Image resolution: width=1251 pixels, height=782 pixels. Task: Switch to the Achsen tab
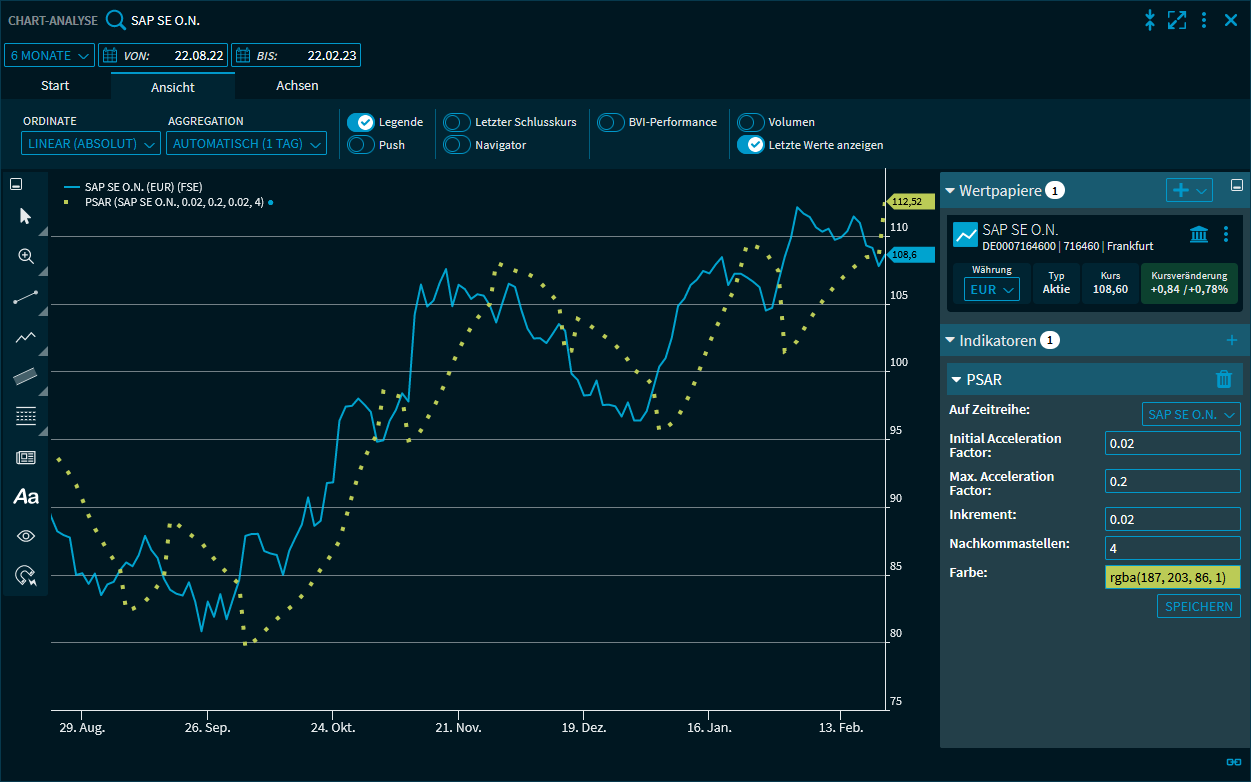pos(297,86)
